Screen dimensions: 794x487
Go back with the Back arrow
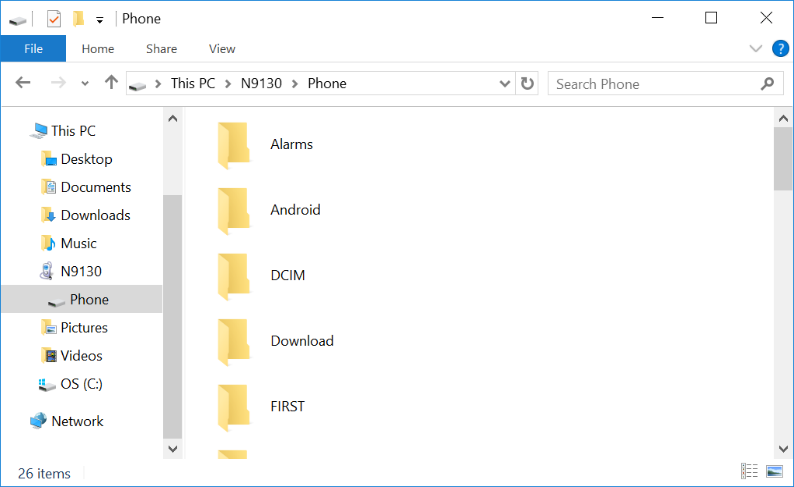click(23, 83)
